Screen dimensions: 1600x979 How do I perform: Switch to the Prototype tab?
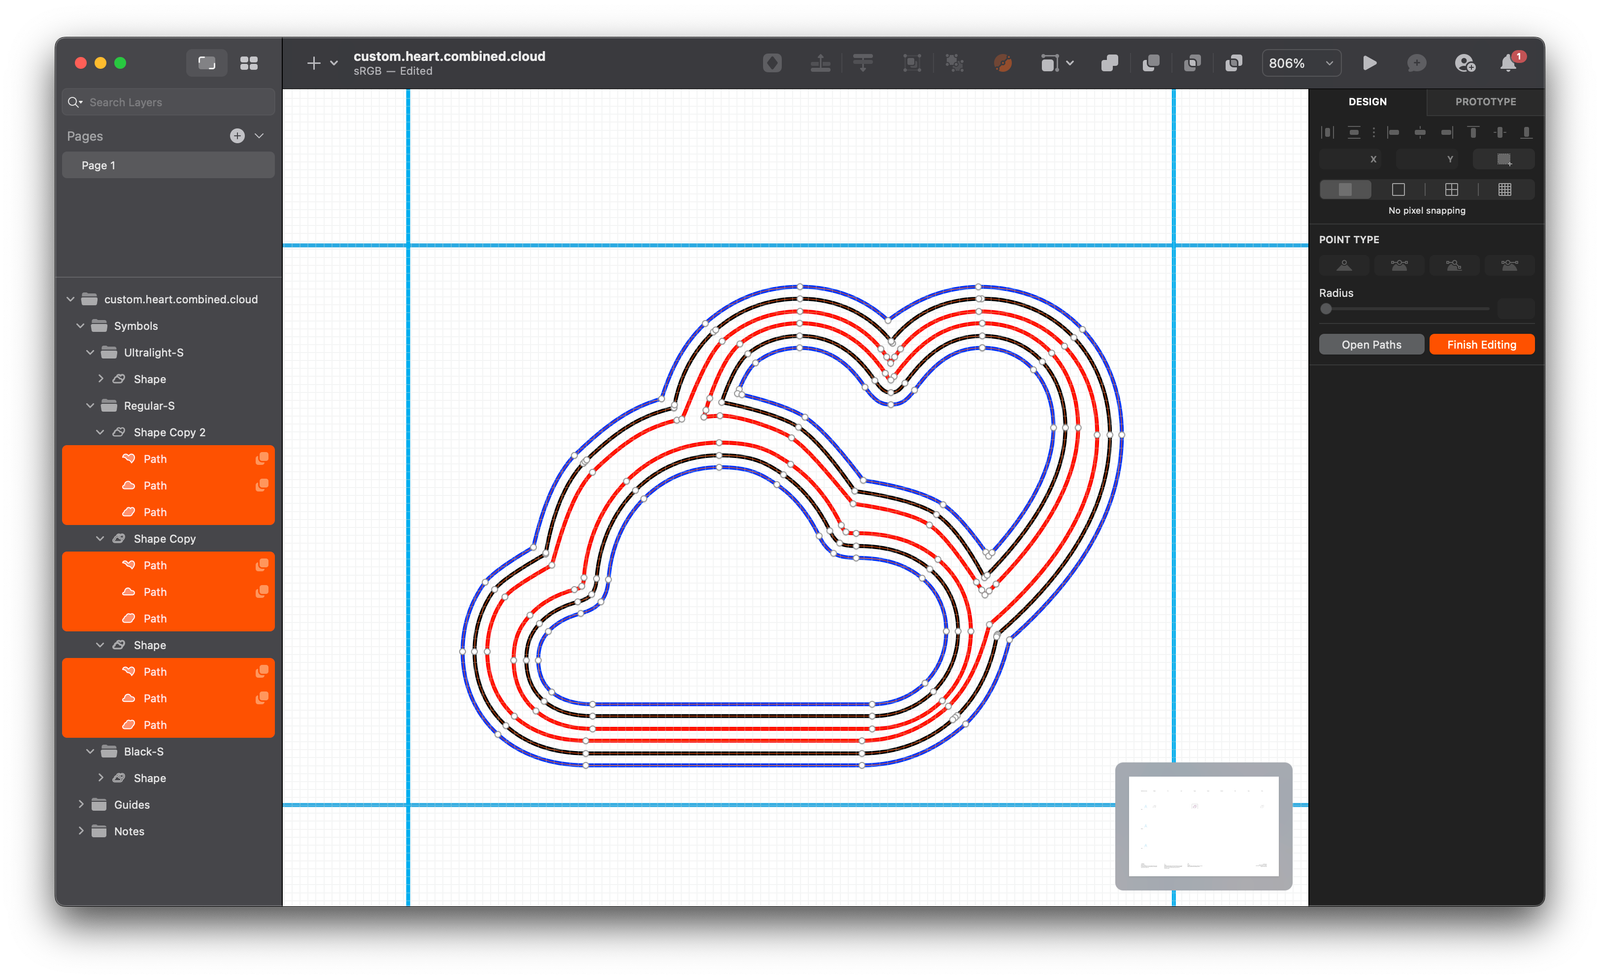[x=1484, y=101]
